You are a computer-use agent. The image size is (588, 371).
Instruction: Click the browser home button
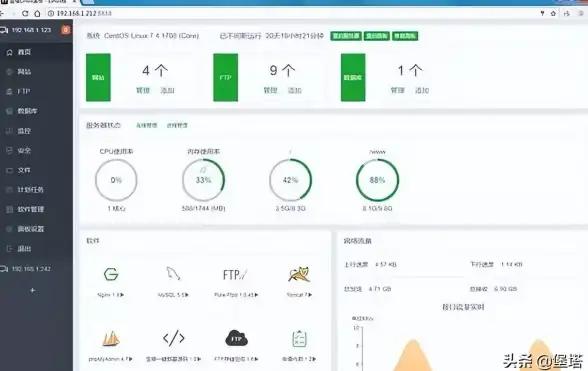click(x=37, y=14)
